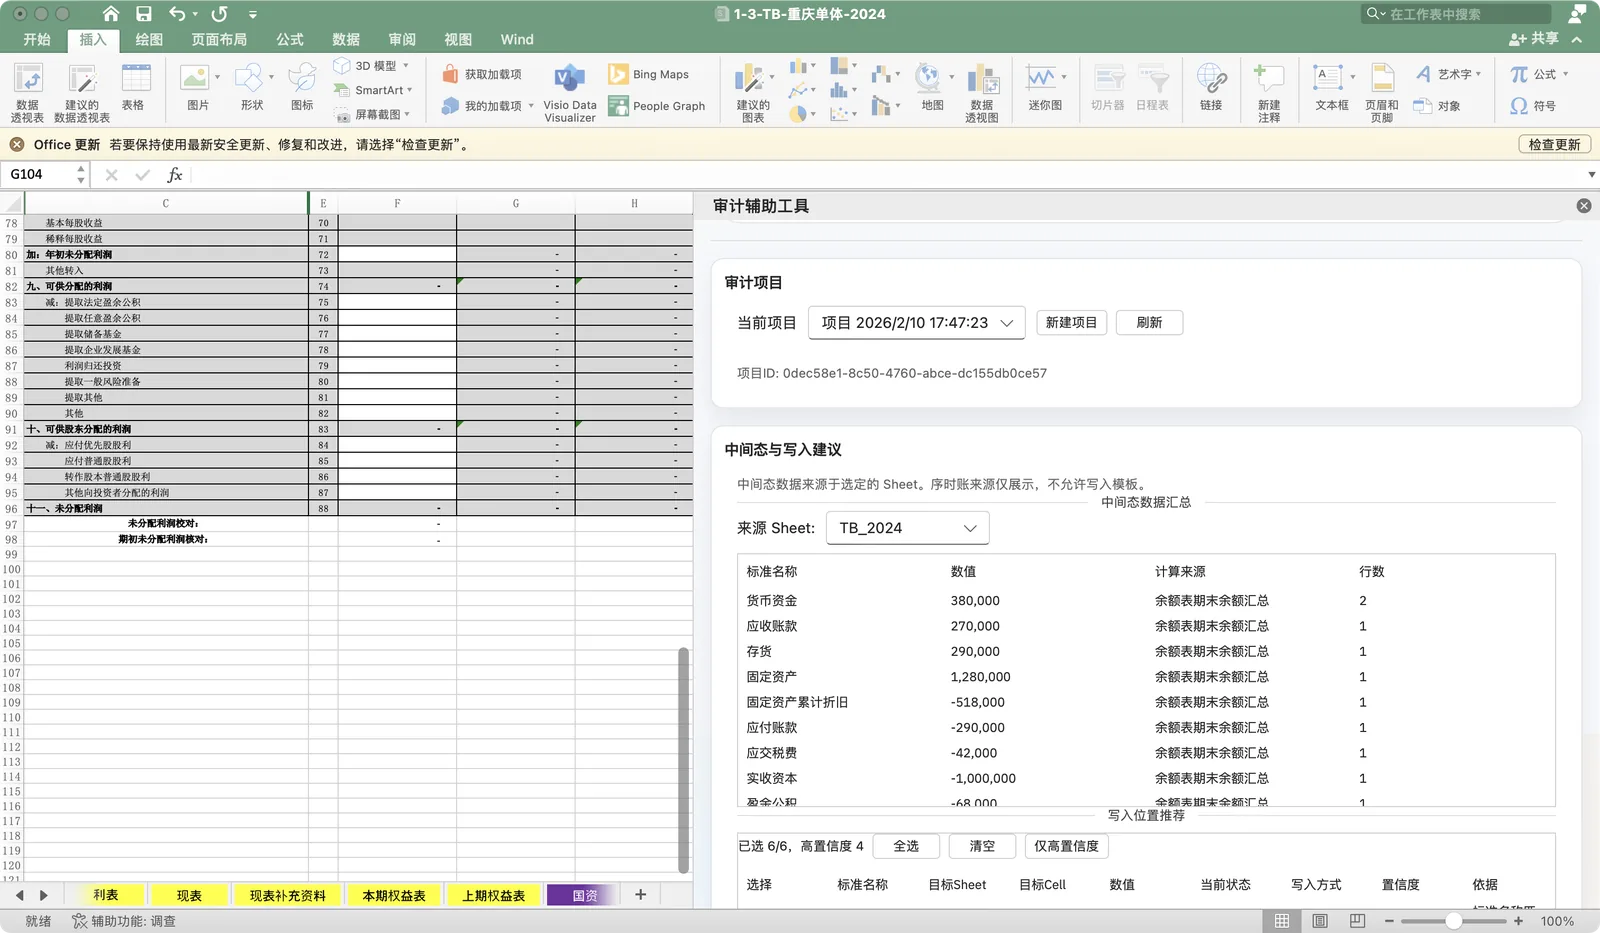Open 页眉和页脚 header and footer
The image size is (1600, 933).
coord(1382,91)
